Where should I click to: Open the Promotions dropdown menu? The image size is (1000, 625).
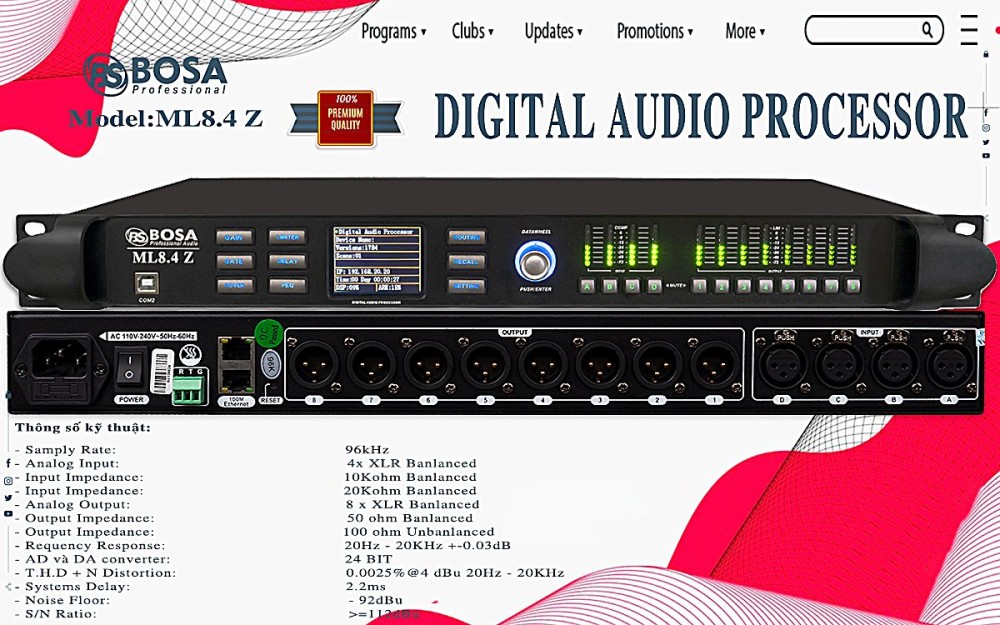coord(654,31)
